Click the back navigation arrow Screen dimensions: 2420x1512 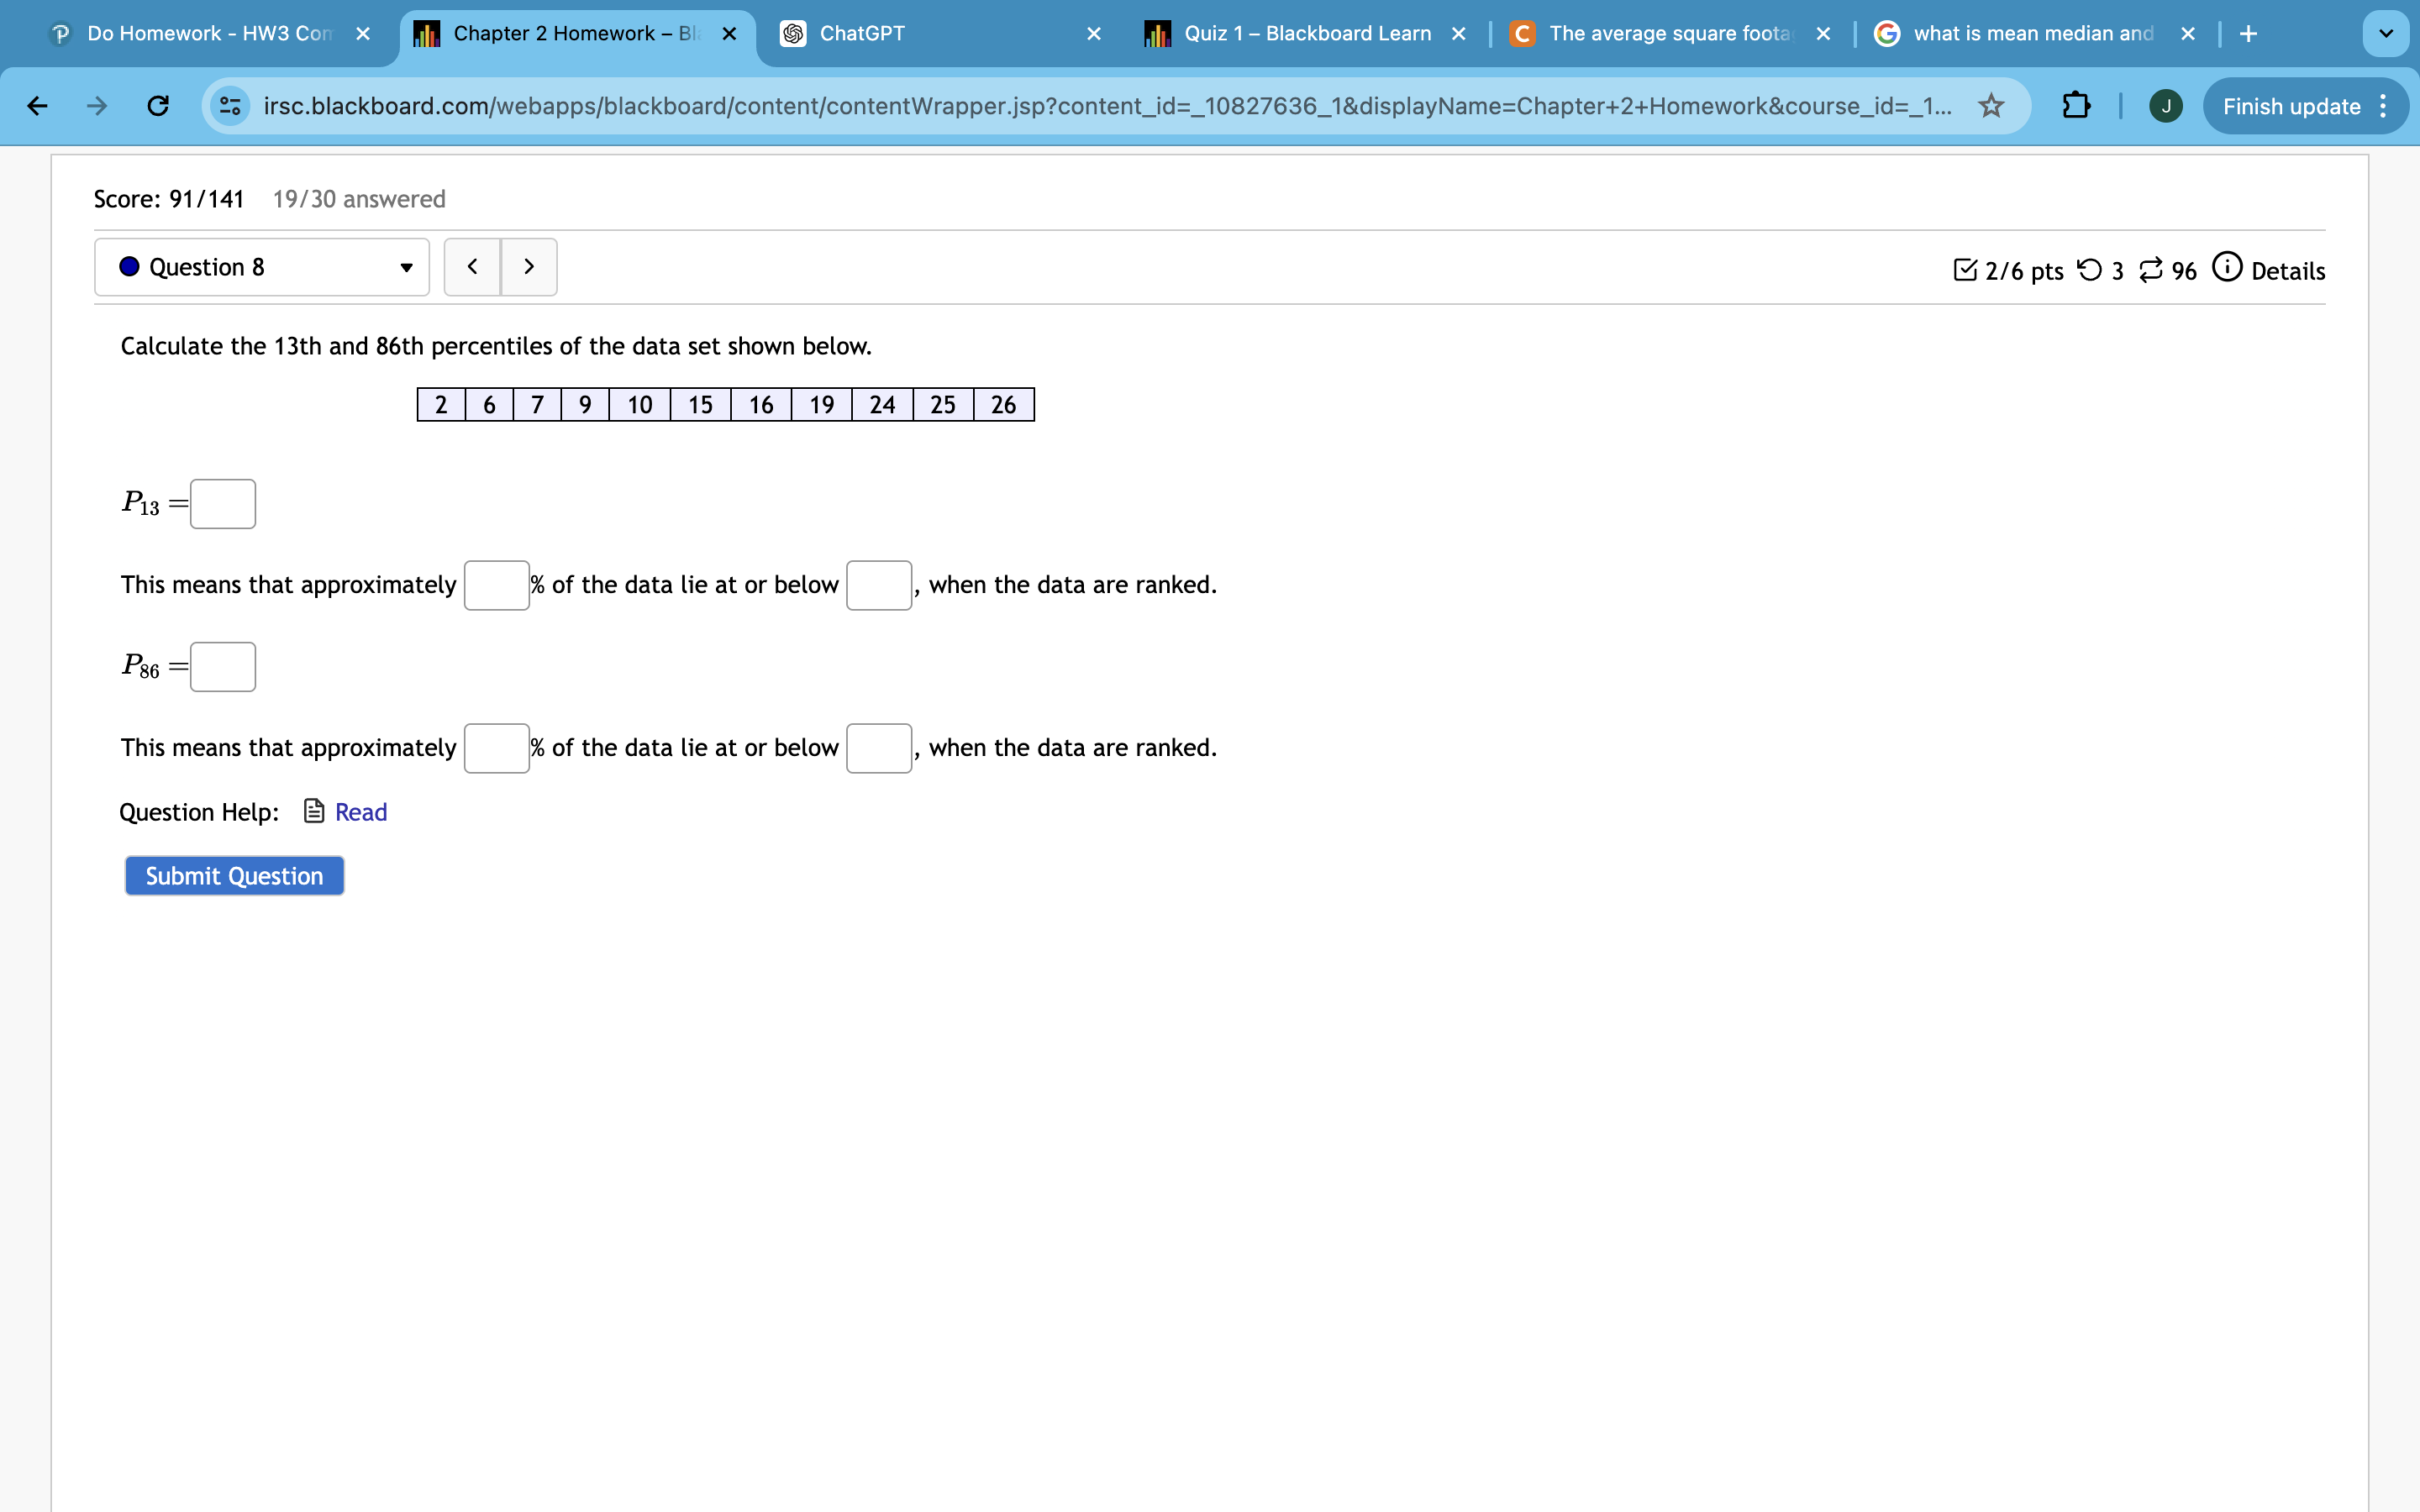[x=37, y=106]
